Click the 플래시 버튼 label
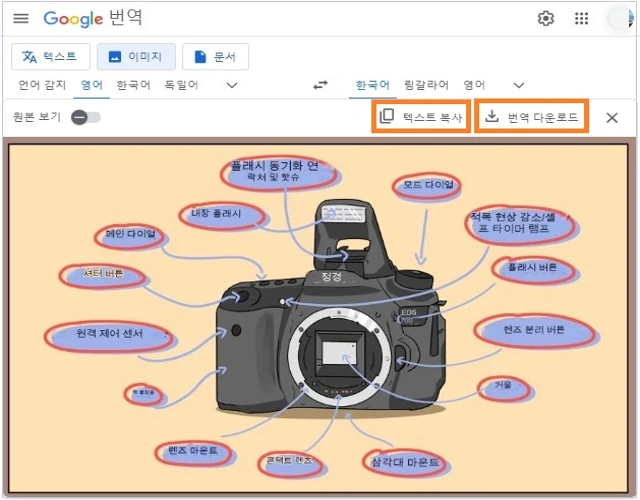The width and height of the screenshot is (640, 500). pos(532,268)
